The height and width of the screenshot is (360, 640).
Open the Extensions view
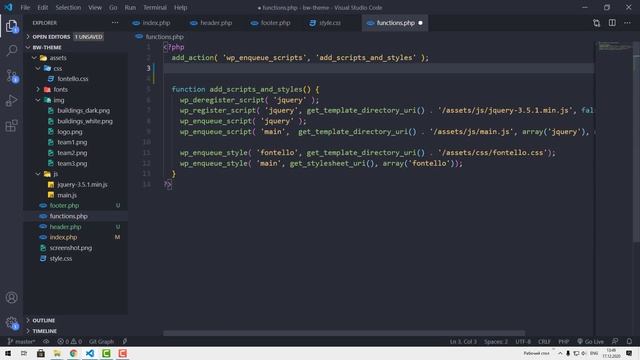(12, 125)
